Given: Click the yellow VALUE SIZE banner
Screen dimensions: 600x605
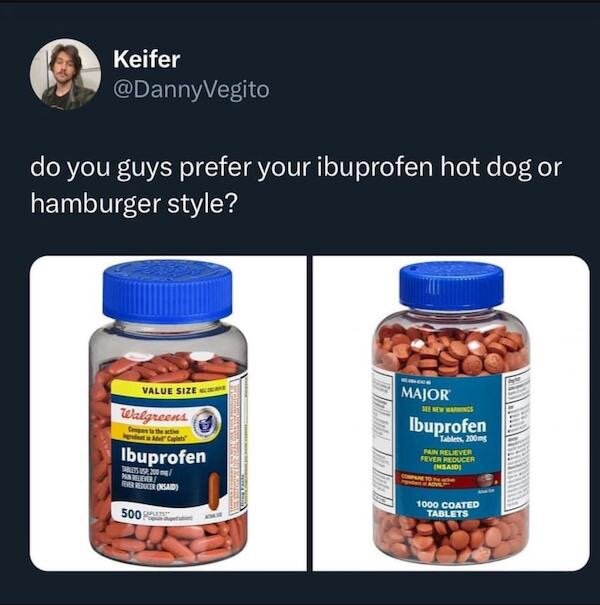Looking at the screenshot, I should coord(170,390).
